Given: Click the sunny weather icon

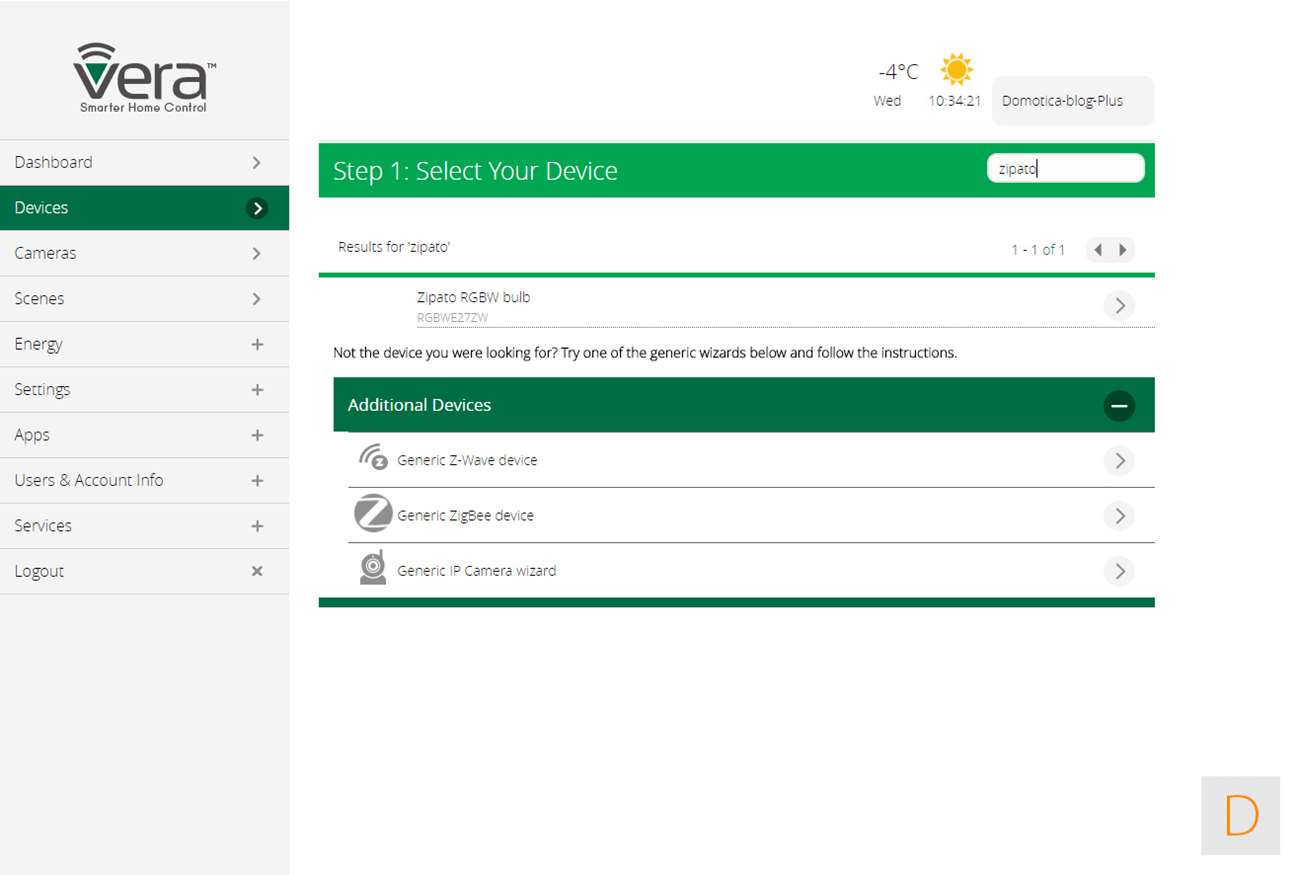Looking at the screenshot, I should [x=956, y=69].
